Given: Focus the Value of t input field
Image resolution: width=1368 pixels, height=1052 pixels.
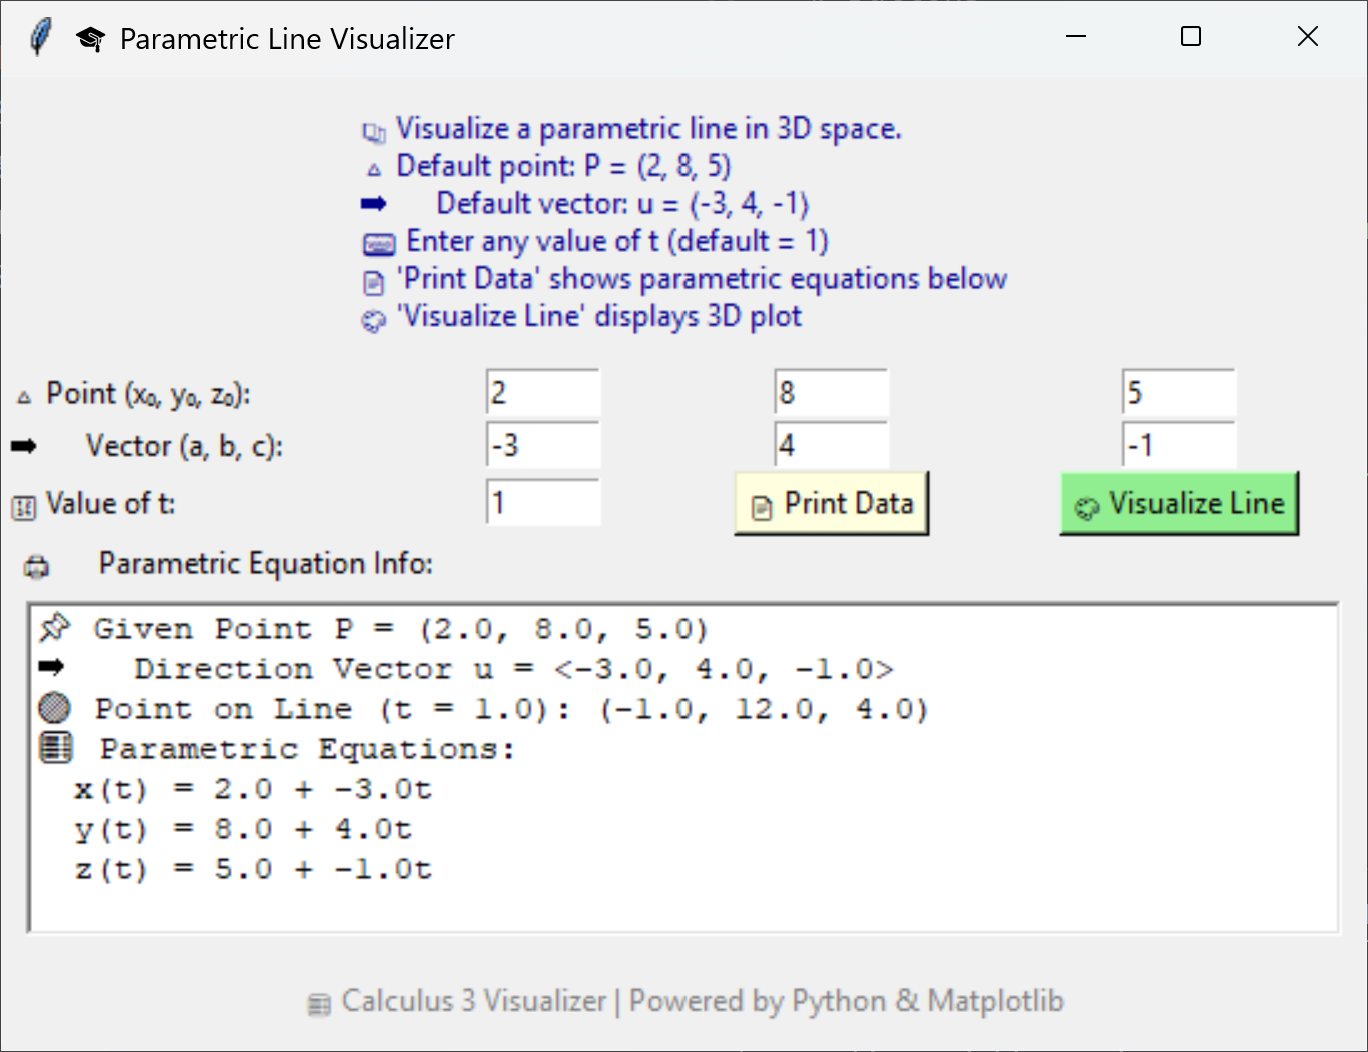Looking at the screenshot, I should tap(543, 502).
